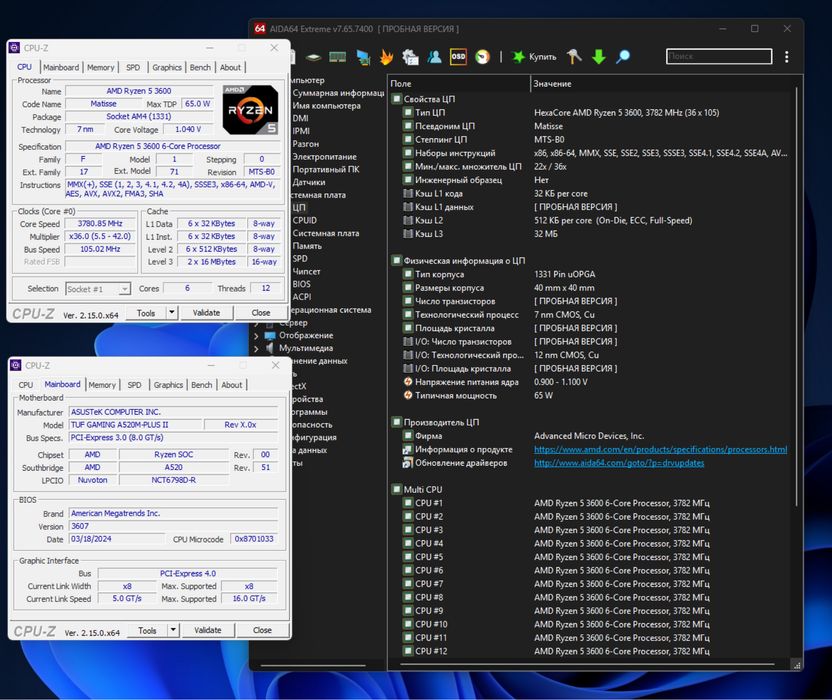Open the Socket #1 selection combo box
The height and width of the screenshot is (700, 832).
pos(98,289)
